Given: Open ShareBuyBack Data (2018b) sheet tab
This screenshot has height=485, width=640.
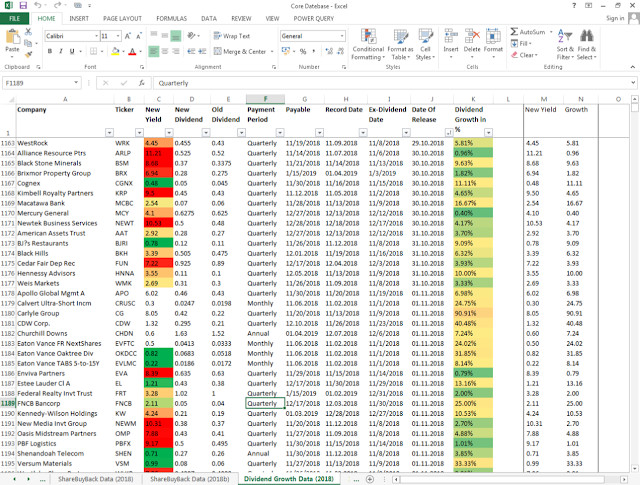Looking at the screenshot, I should 190,479.
